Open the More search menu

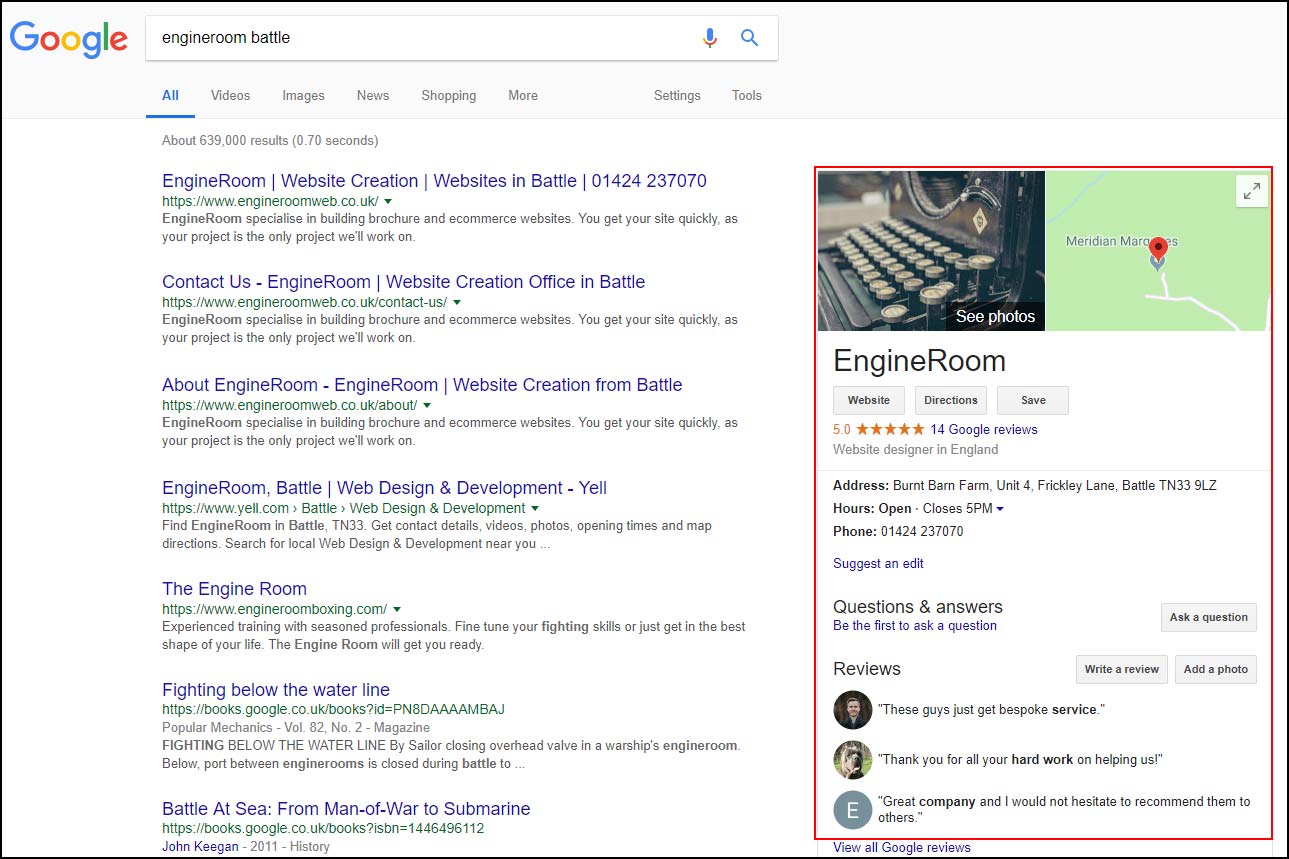pyautogui.click(x=522, y=96)
